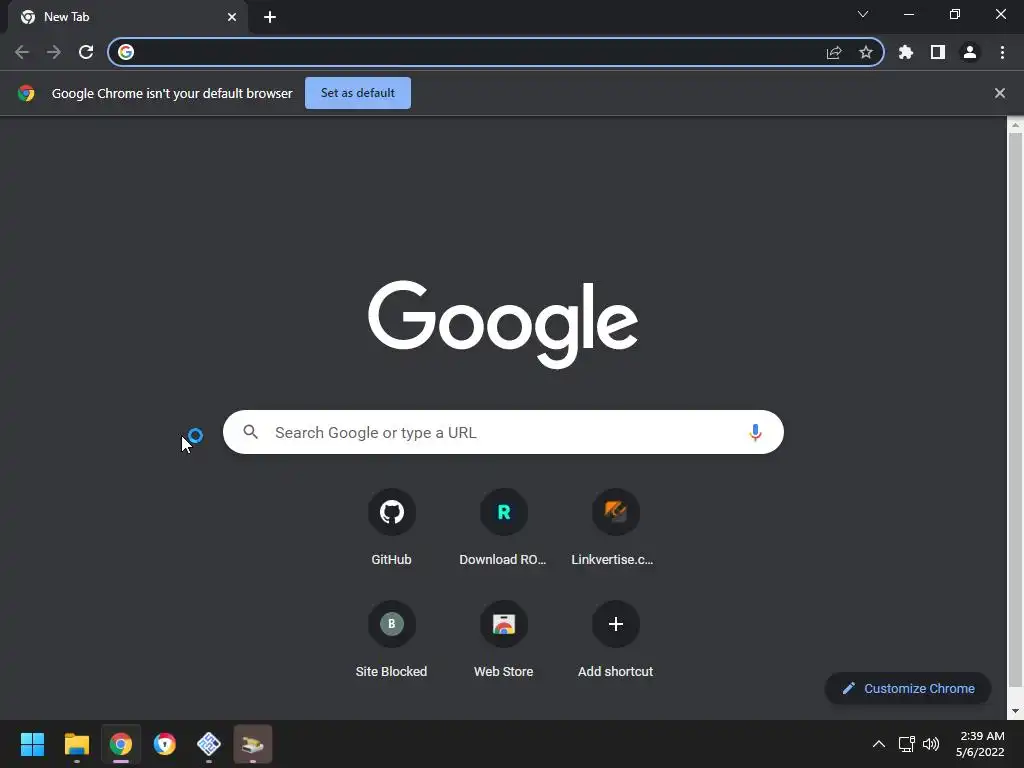Bookmark this tab with the star
Viewport: 1024px width, 768px height.
[866, 52]
